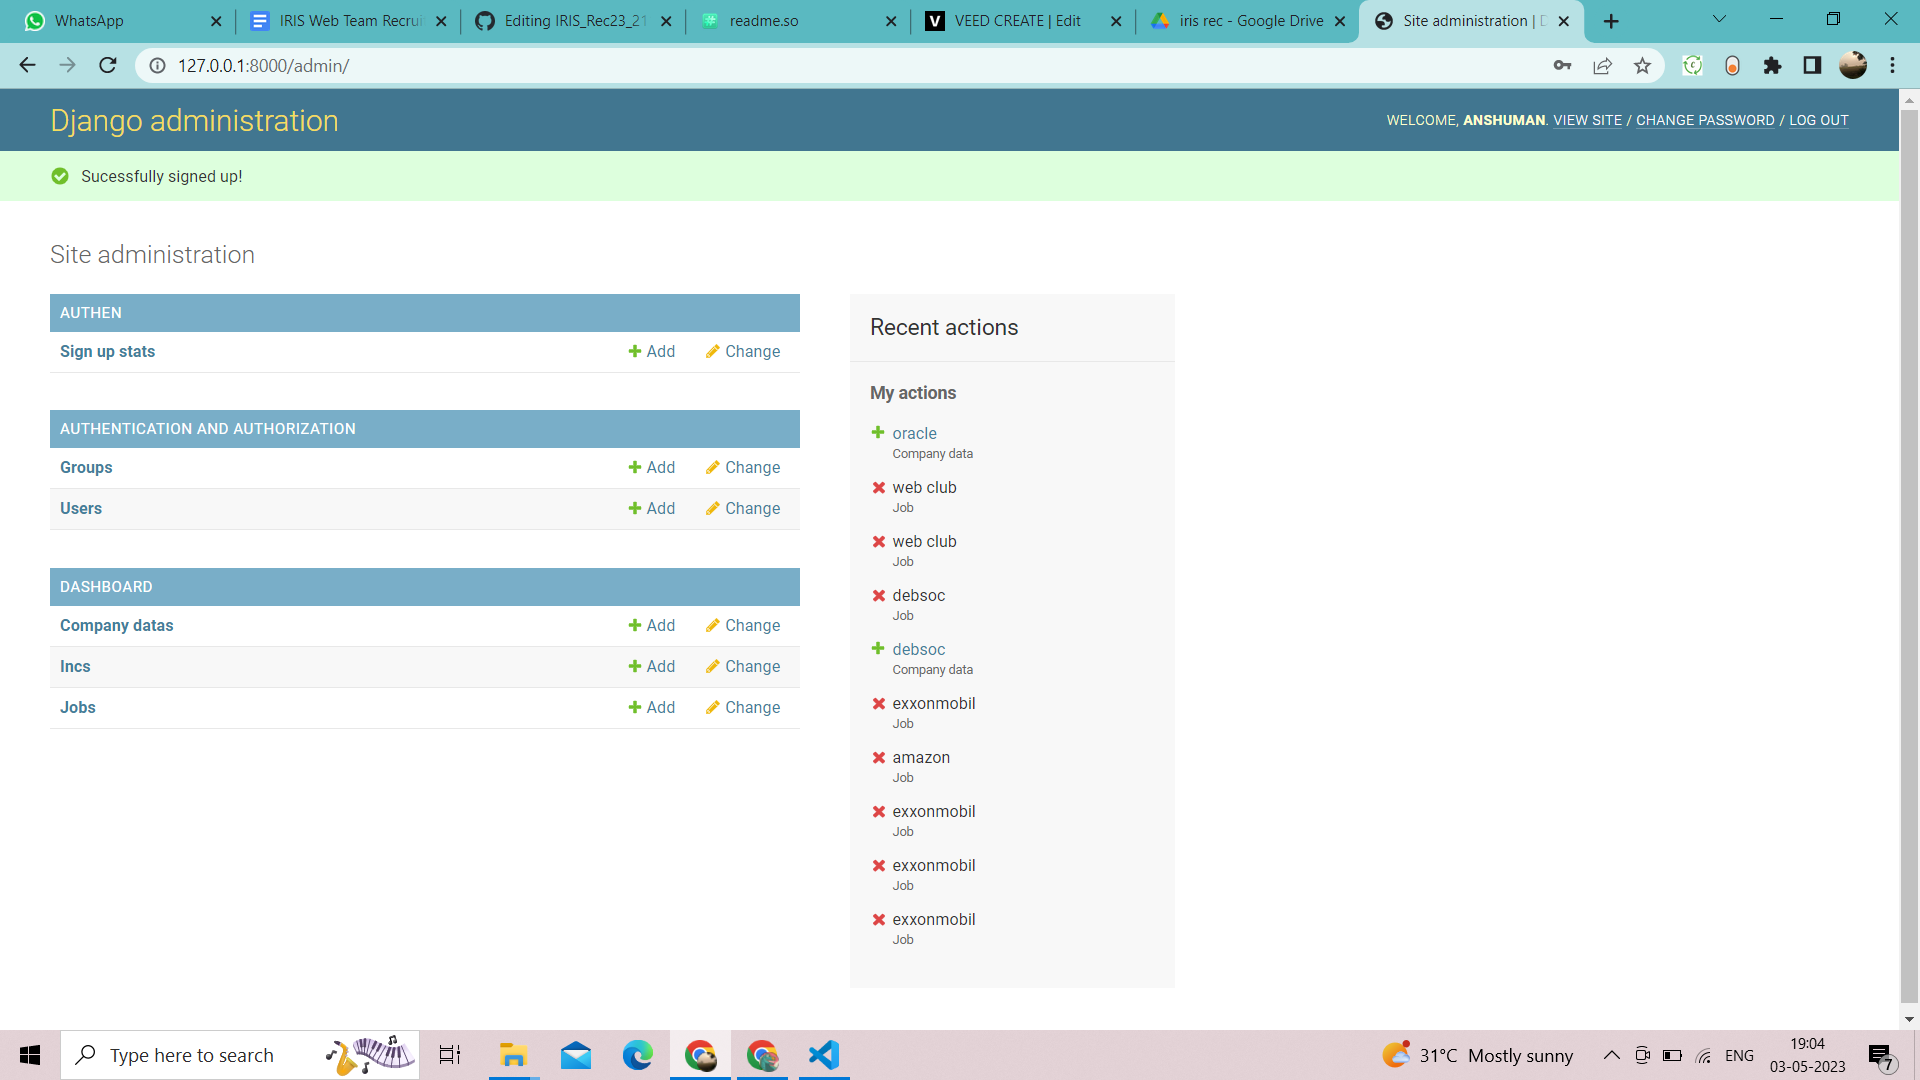Open Visual Studio Code from the taskbar
Screen dimensions: 1920x1080
coord(822,1054)
